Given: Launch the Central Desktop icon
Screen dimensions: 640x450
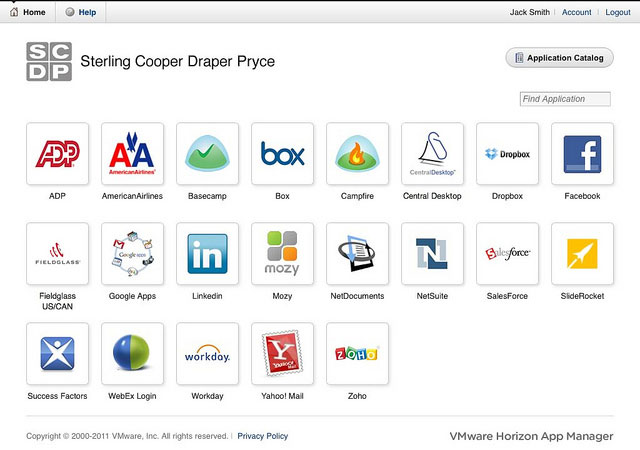Looking at the screenshot, I should click(x=432, y=154).
